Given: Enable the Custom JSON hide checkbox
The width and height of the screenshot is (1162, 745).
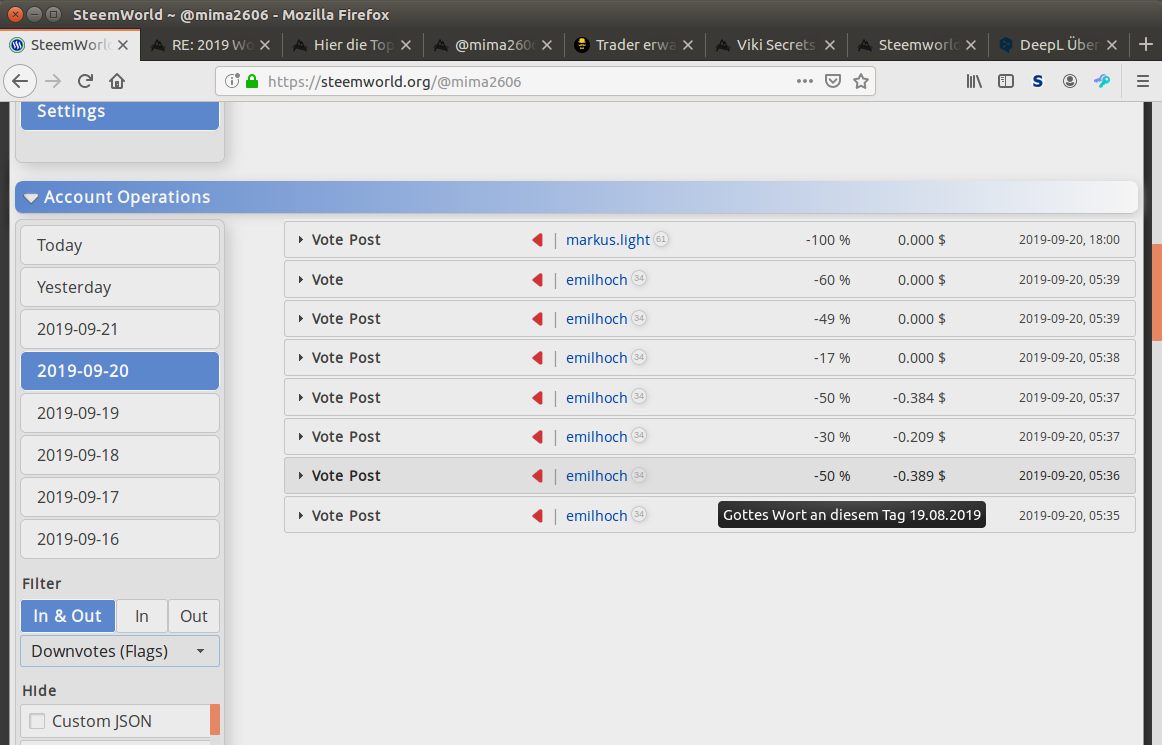Looking at the screenshot, I should (x=38, y=721).
